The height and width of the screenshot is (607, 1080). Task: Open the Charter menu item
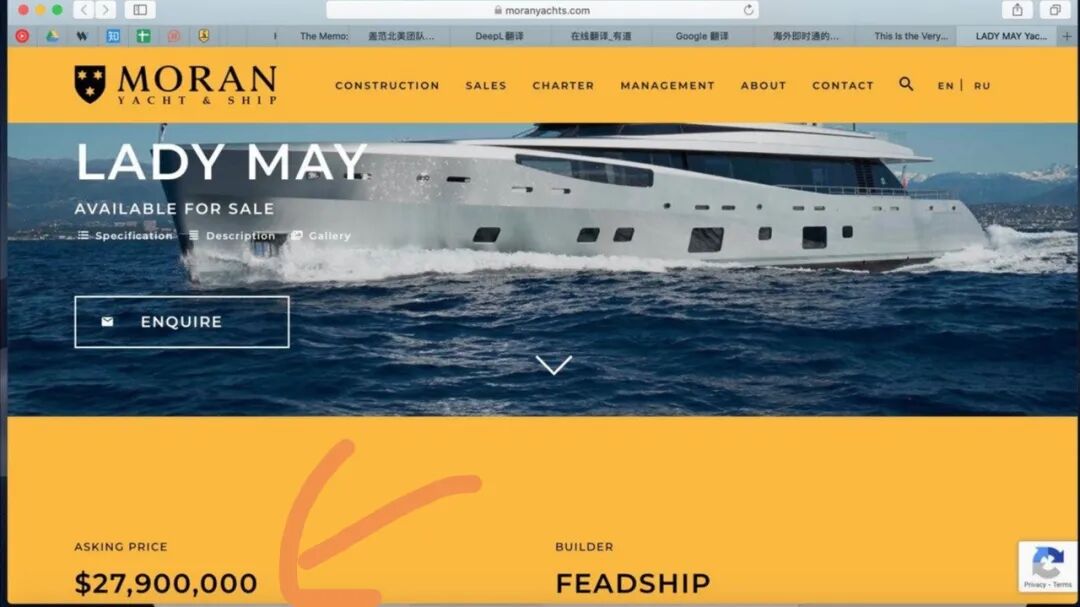[x=563, y=85]
